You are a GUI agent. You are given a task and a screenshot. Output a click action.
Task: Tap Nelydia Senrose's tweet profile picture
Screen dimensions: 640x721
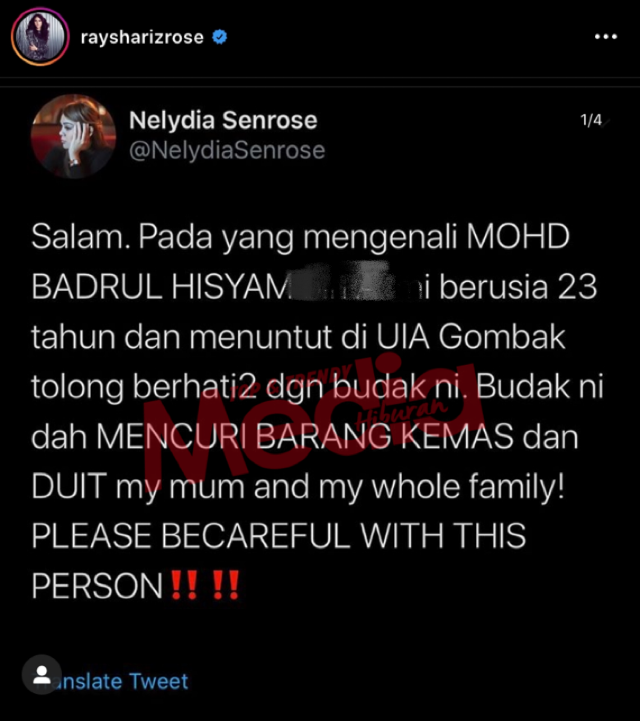pyautogui.click(x=74, y=136)
